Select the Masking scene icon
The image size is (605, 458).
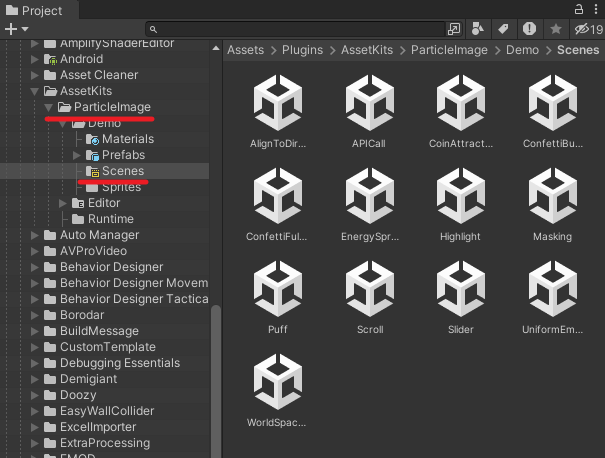point(553,196)
